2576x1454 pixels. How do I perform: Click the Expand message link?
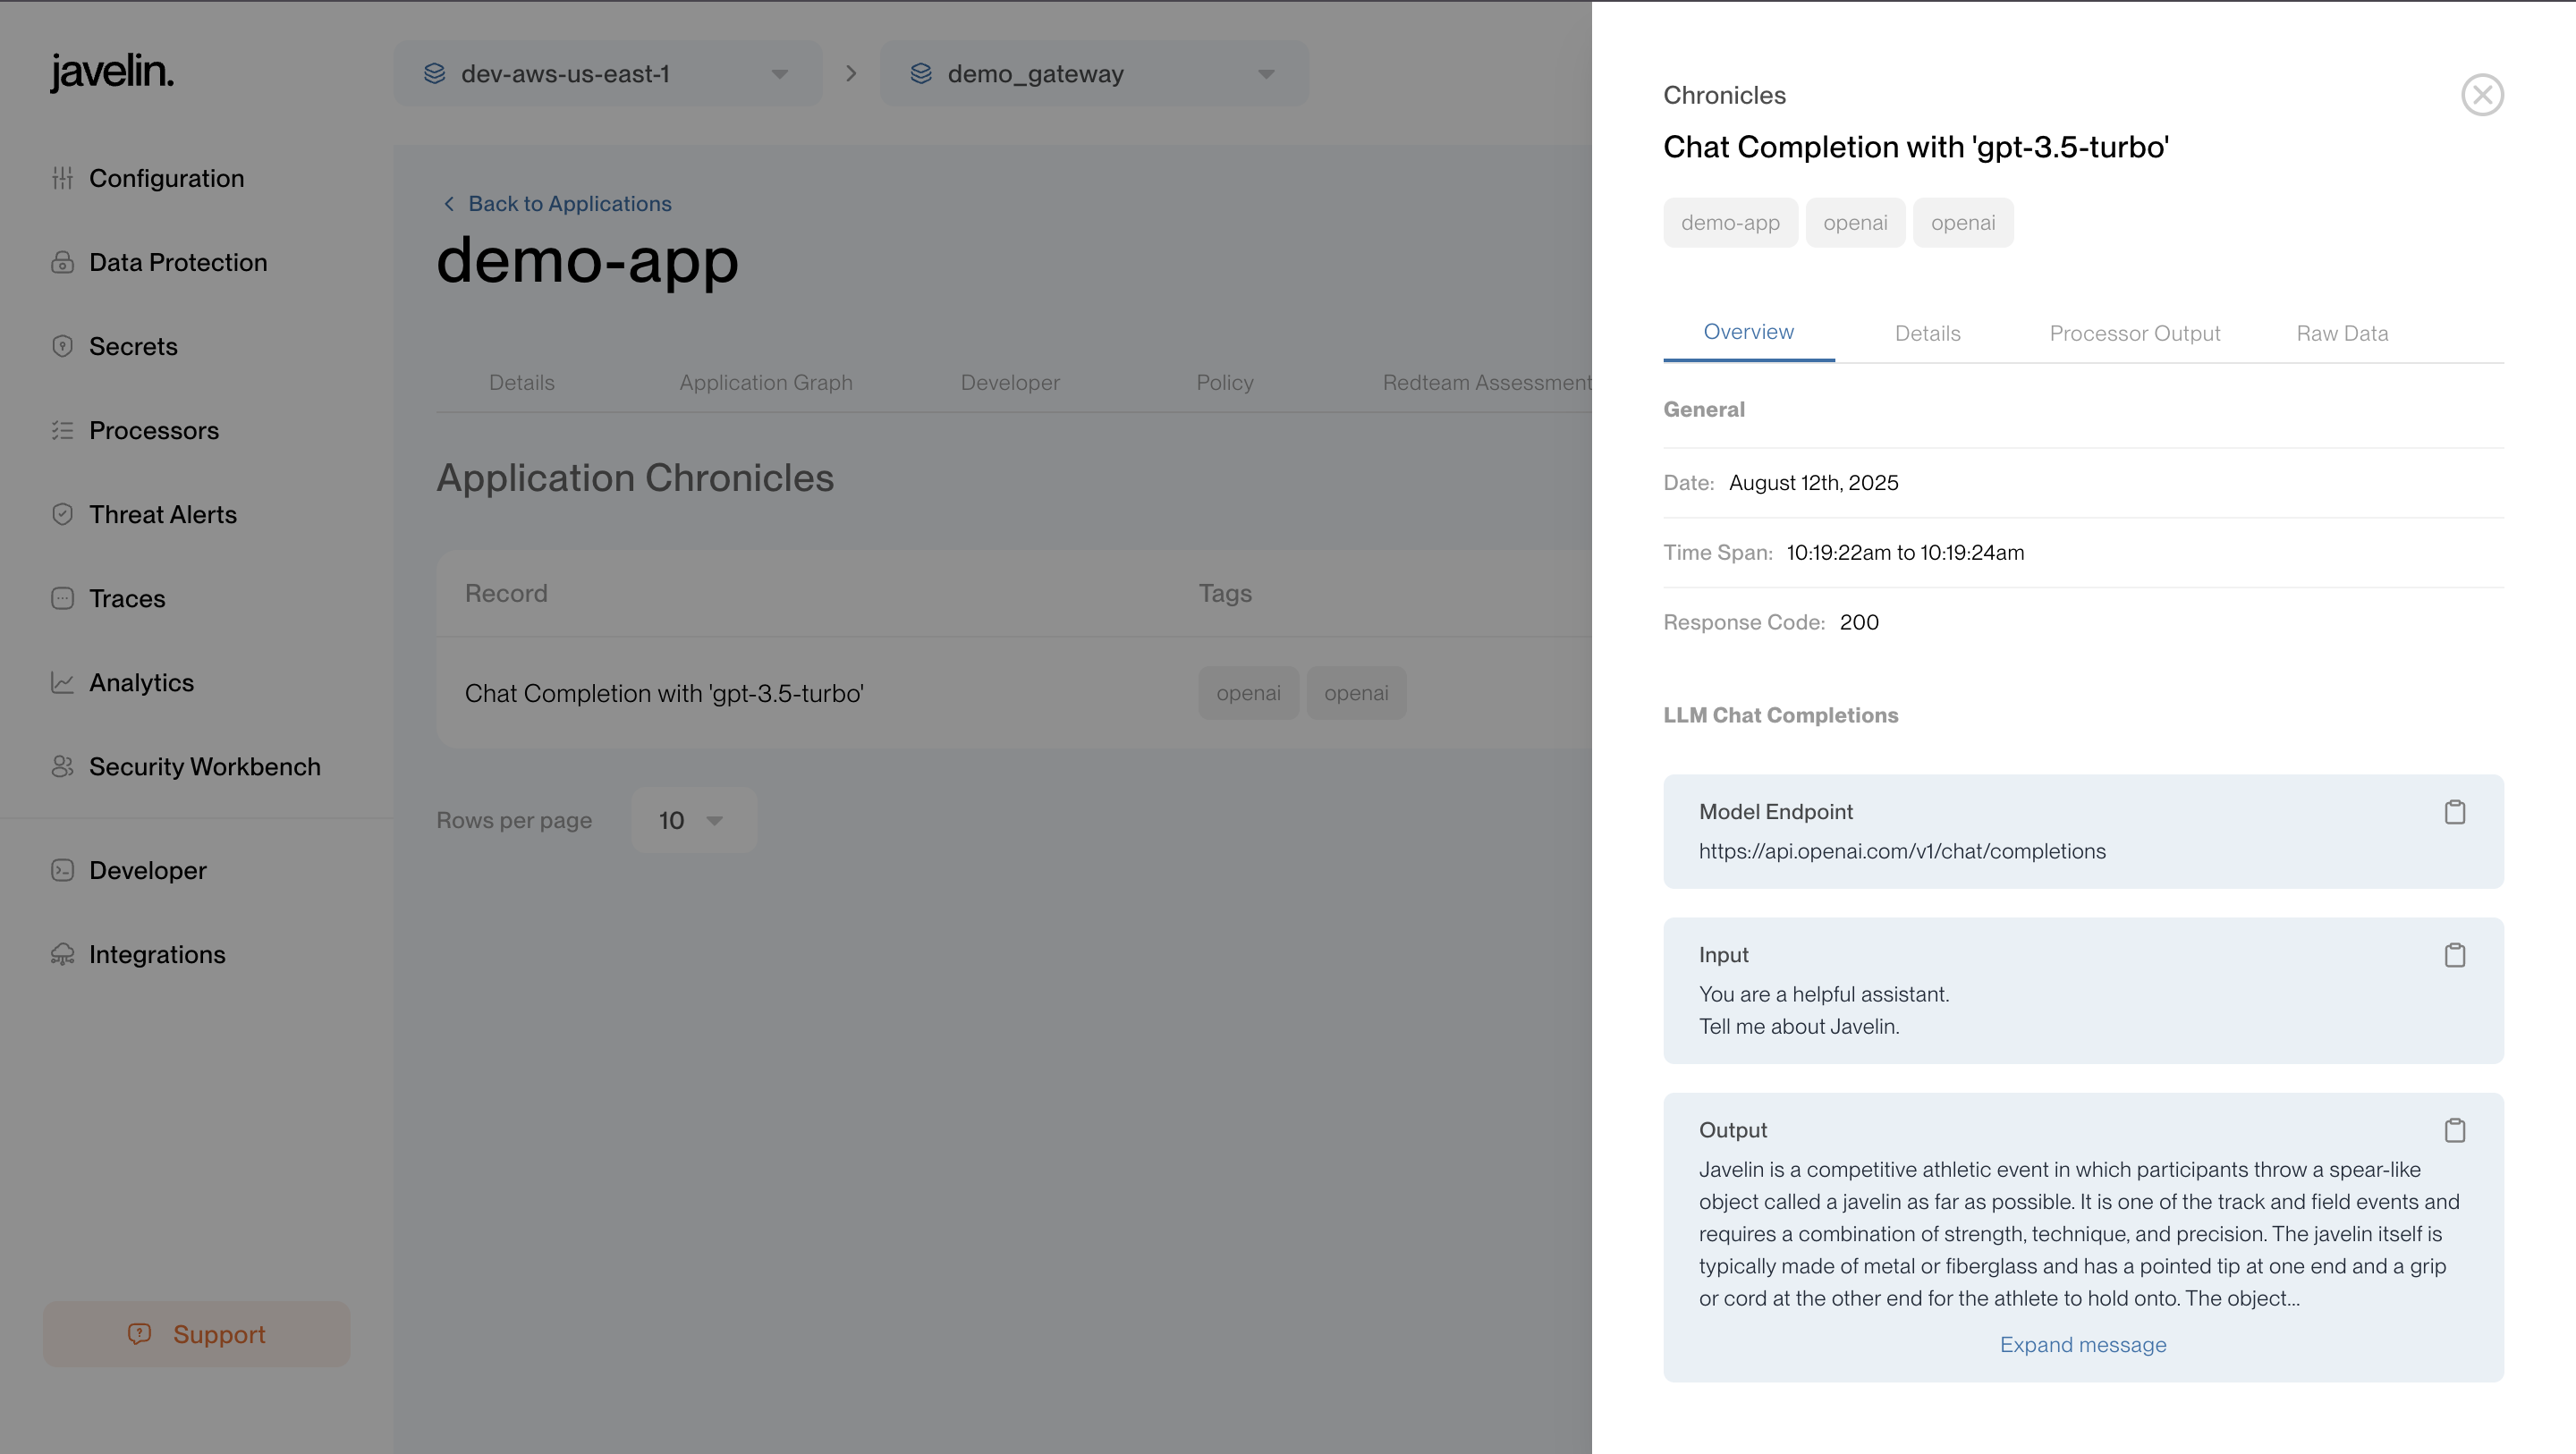pyautogui.click(x=2083, y=1344)
